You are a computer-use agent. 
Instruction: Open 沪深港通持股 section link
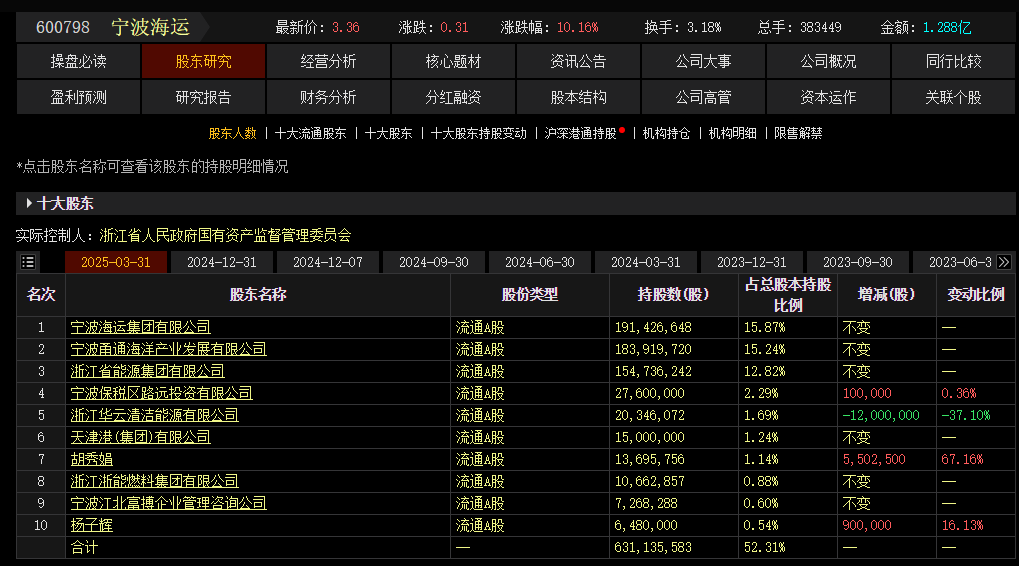(580, 133)
